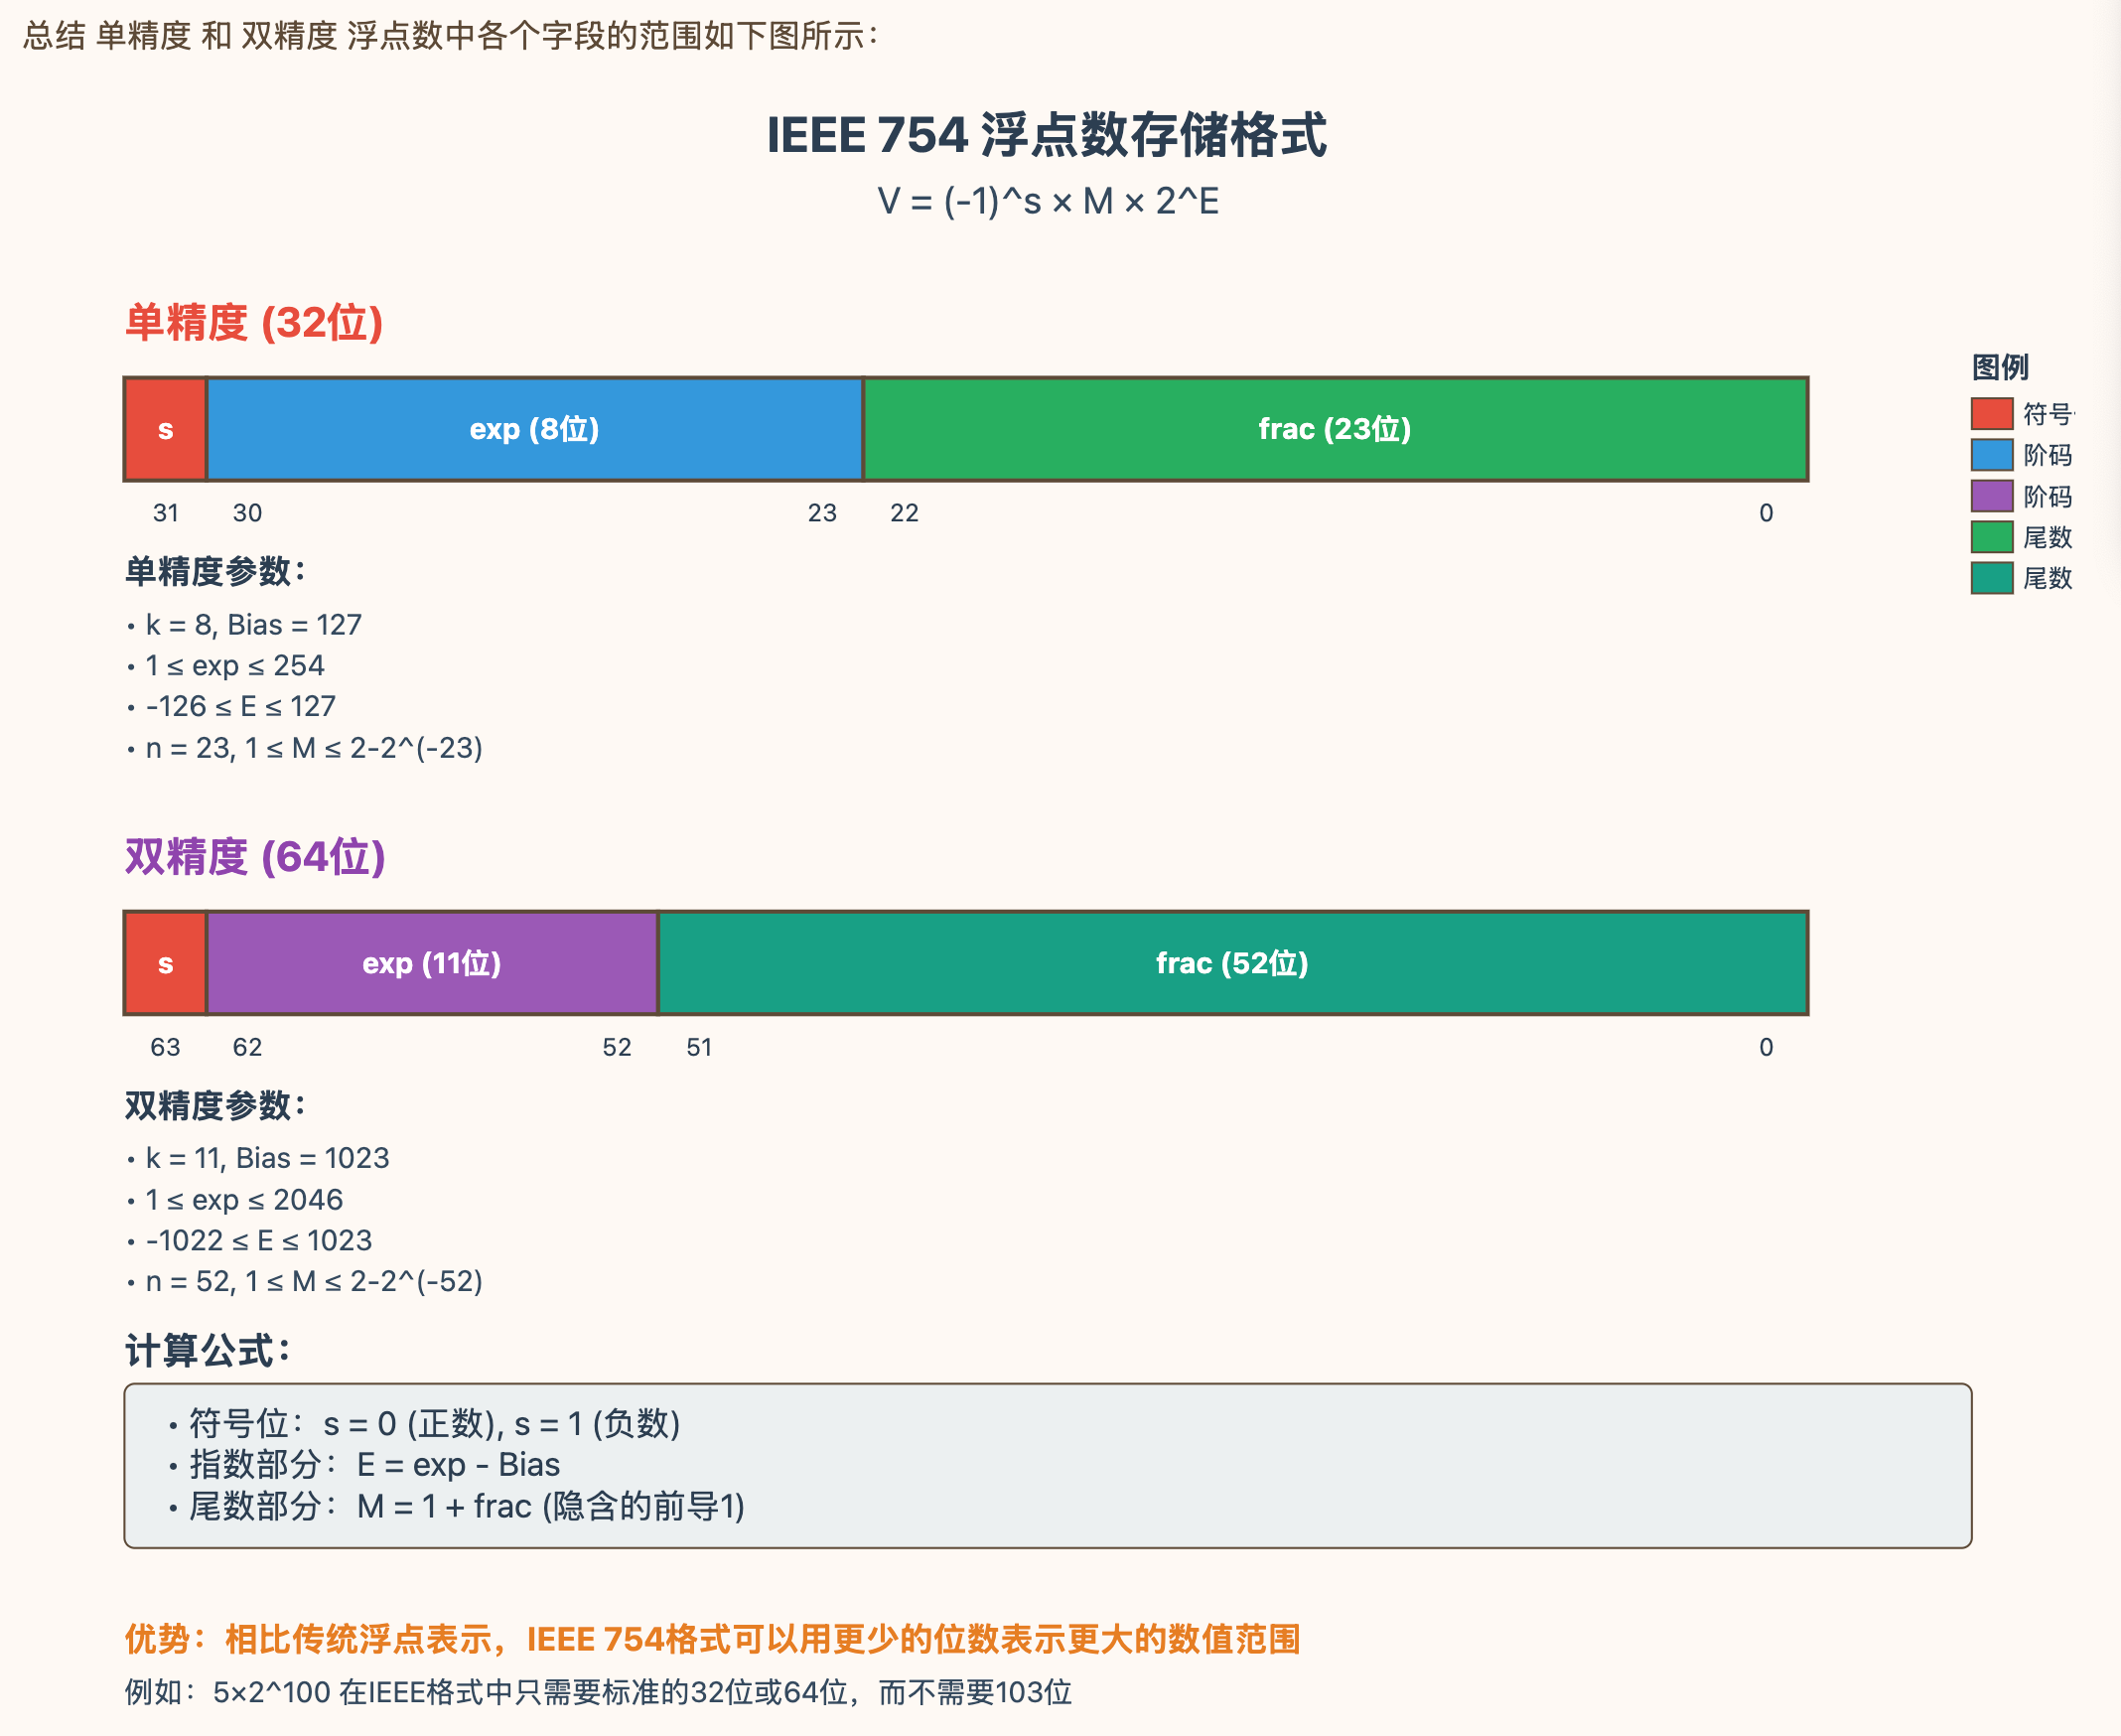Click the title IEEE 754 浮点数存储格式
This screenshot has height=1736, width=2121.
[1047, 135]
